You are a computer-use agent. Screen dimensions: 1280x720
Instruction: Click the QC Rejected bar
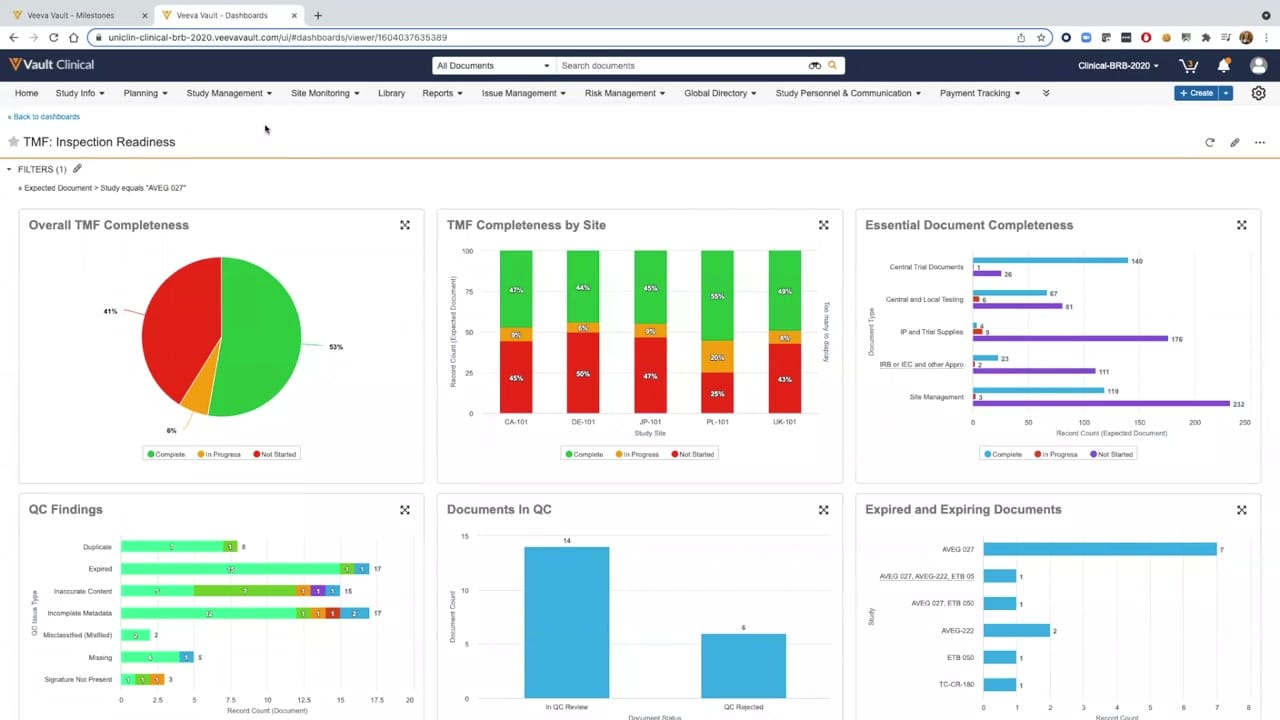tap(743, 666)
